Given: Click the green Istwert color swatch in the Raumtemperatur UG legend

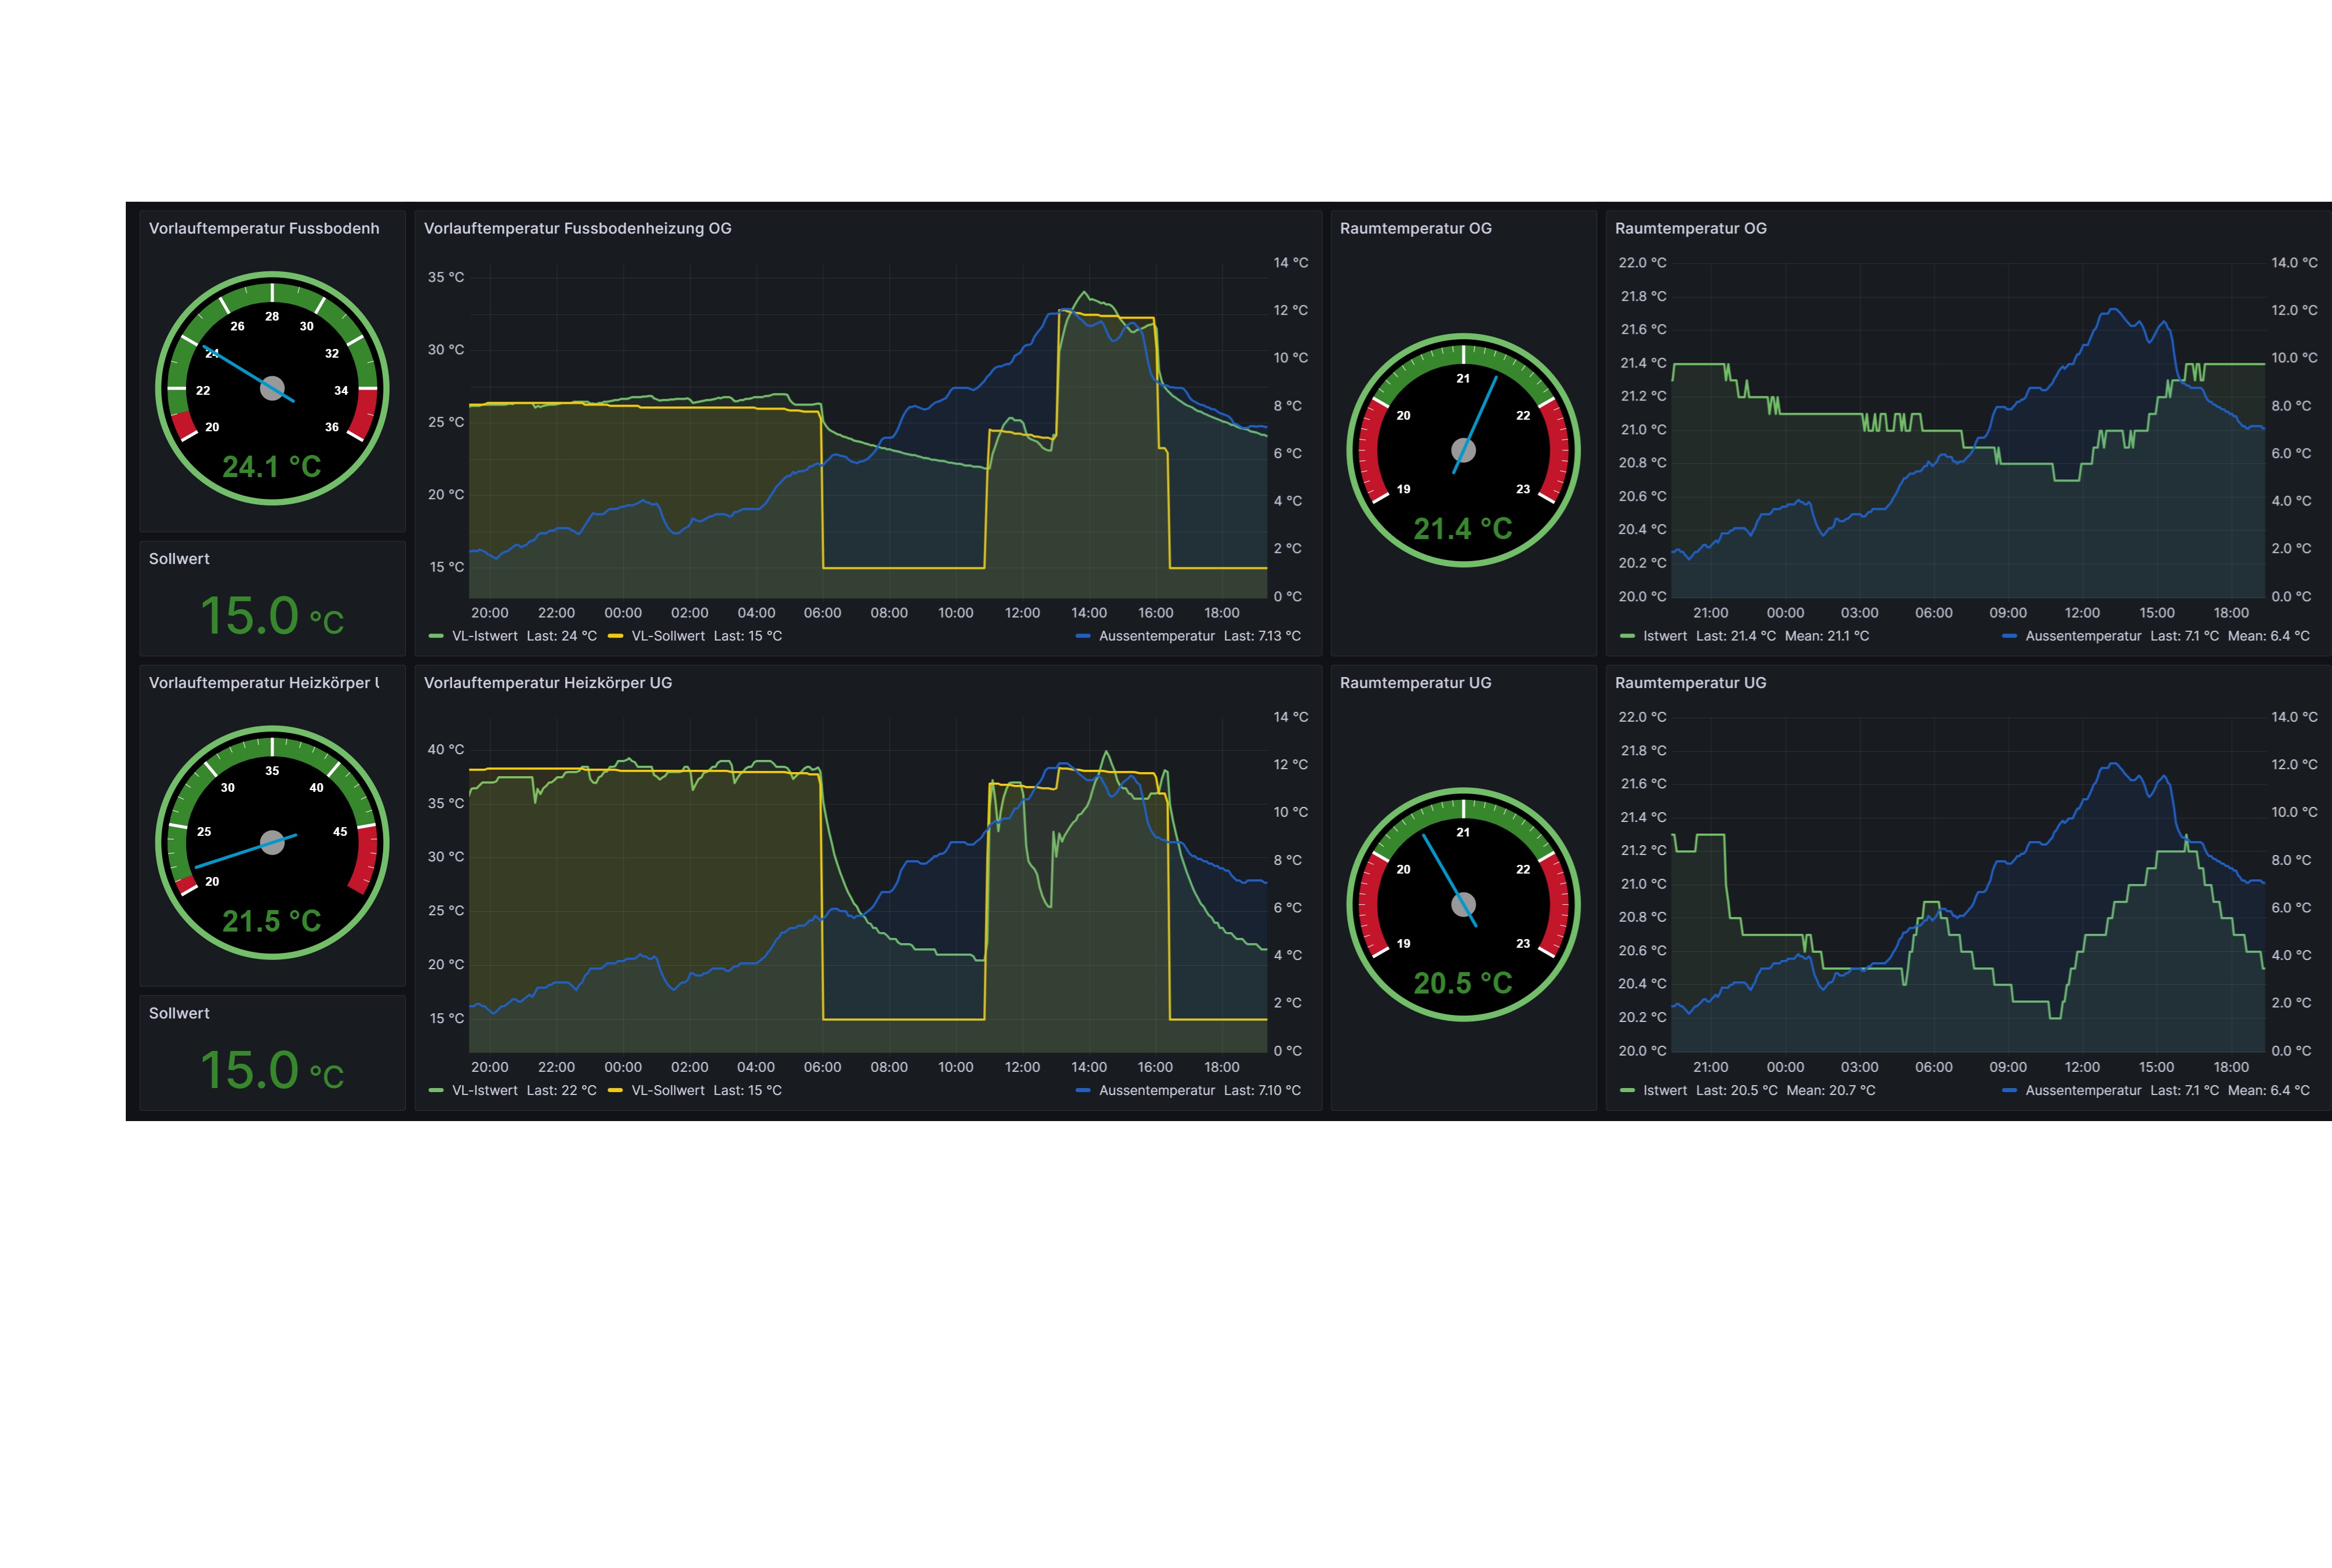Looking at the screenshot, I should tap(1627, 1090).
